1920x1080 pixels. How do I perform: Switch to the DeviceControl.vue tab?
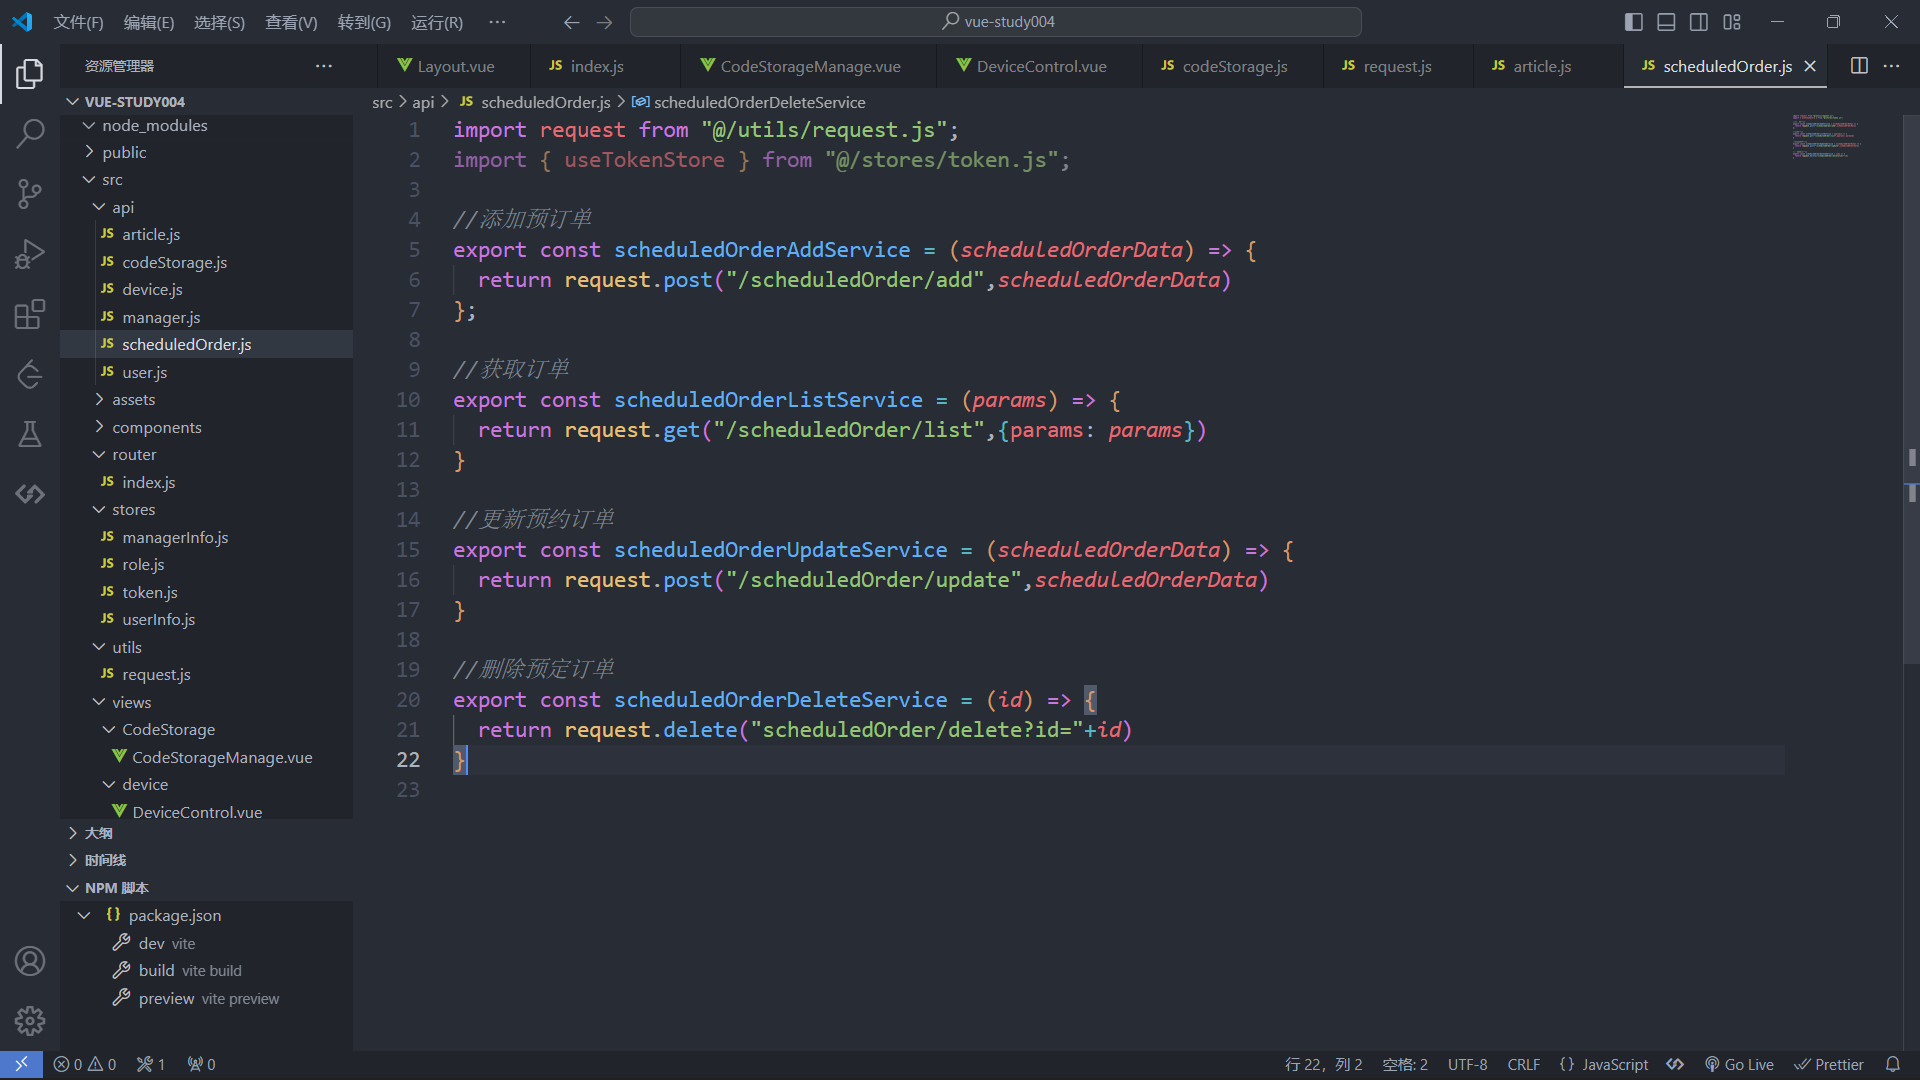pos(1040,66)
